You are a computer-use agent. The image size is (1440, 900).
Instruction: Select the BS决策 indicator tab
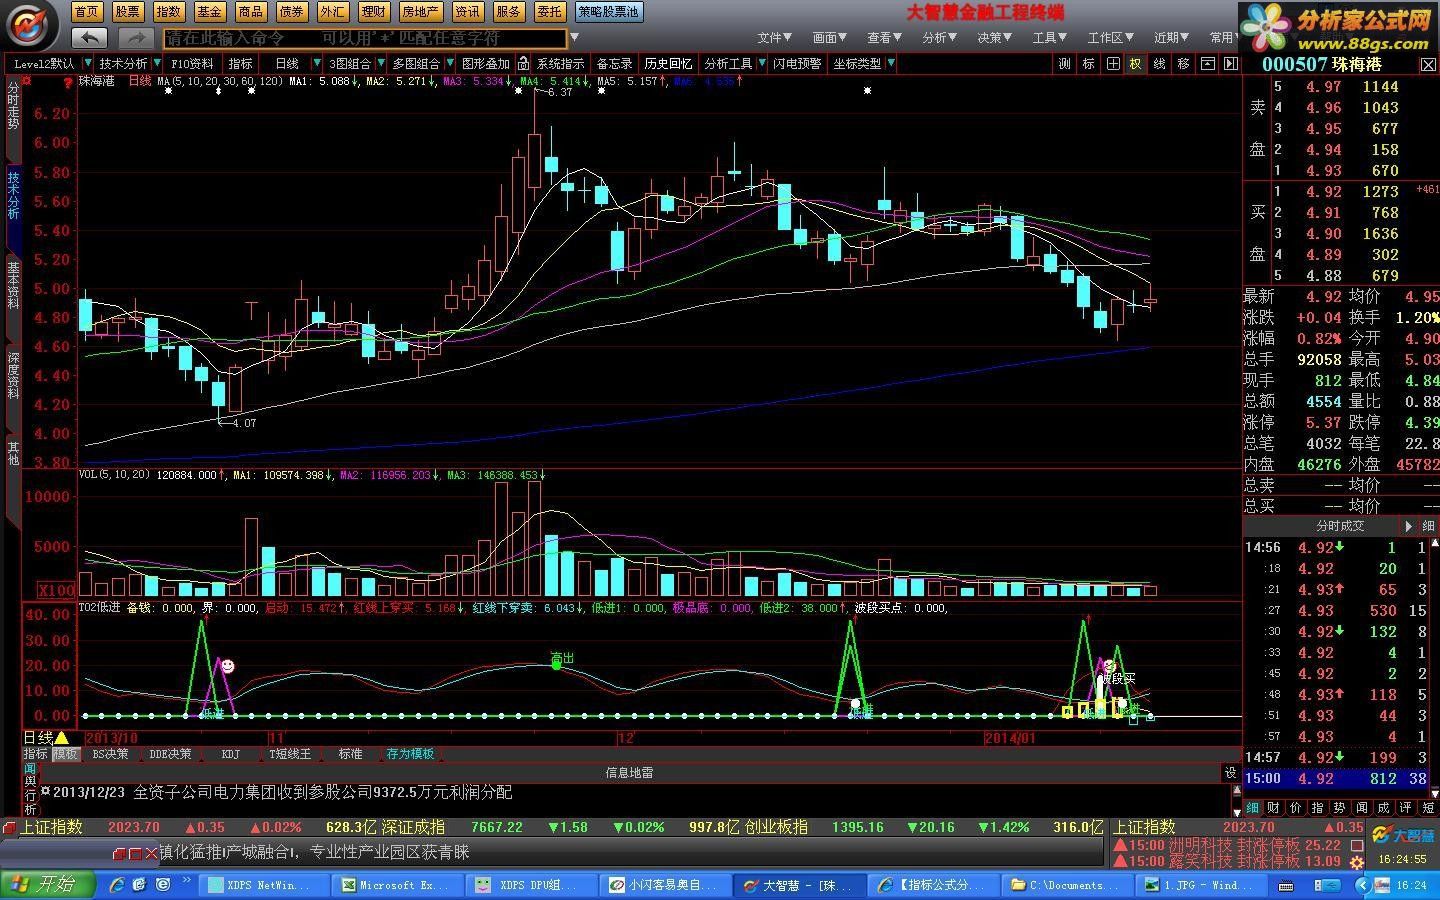(110, 754)
